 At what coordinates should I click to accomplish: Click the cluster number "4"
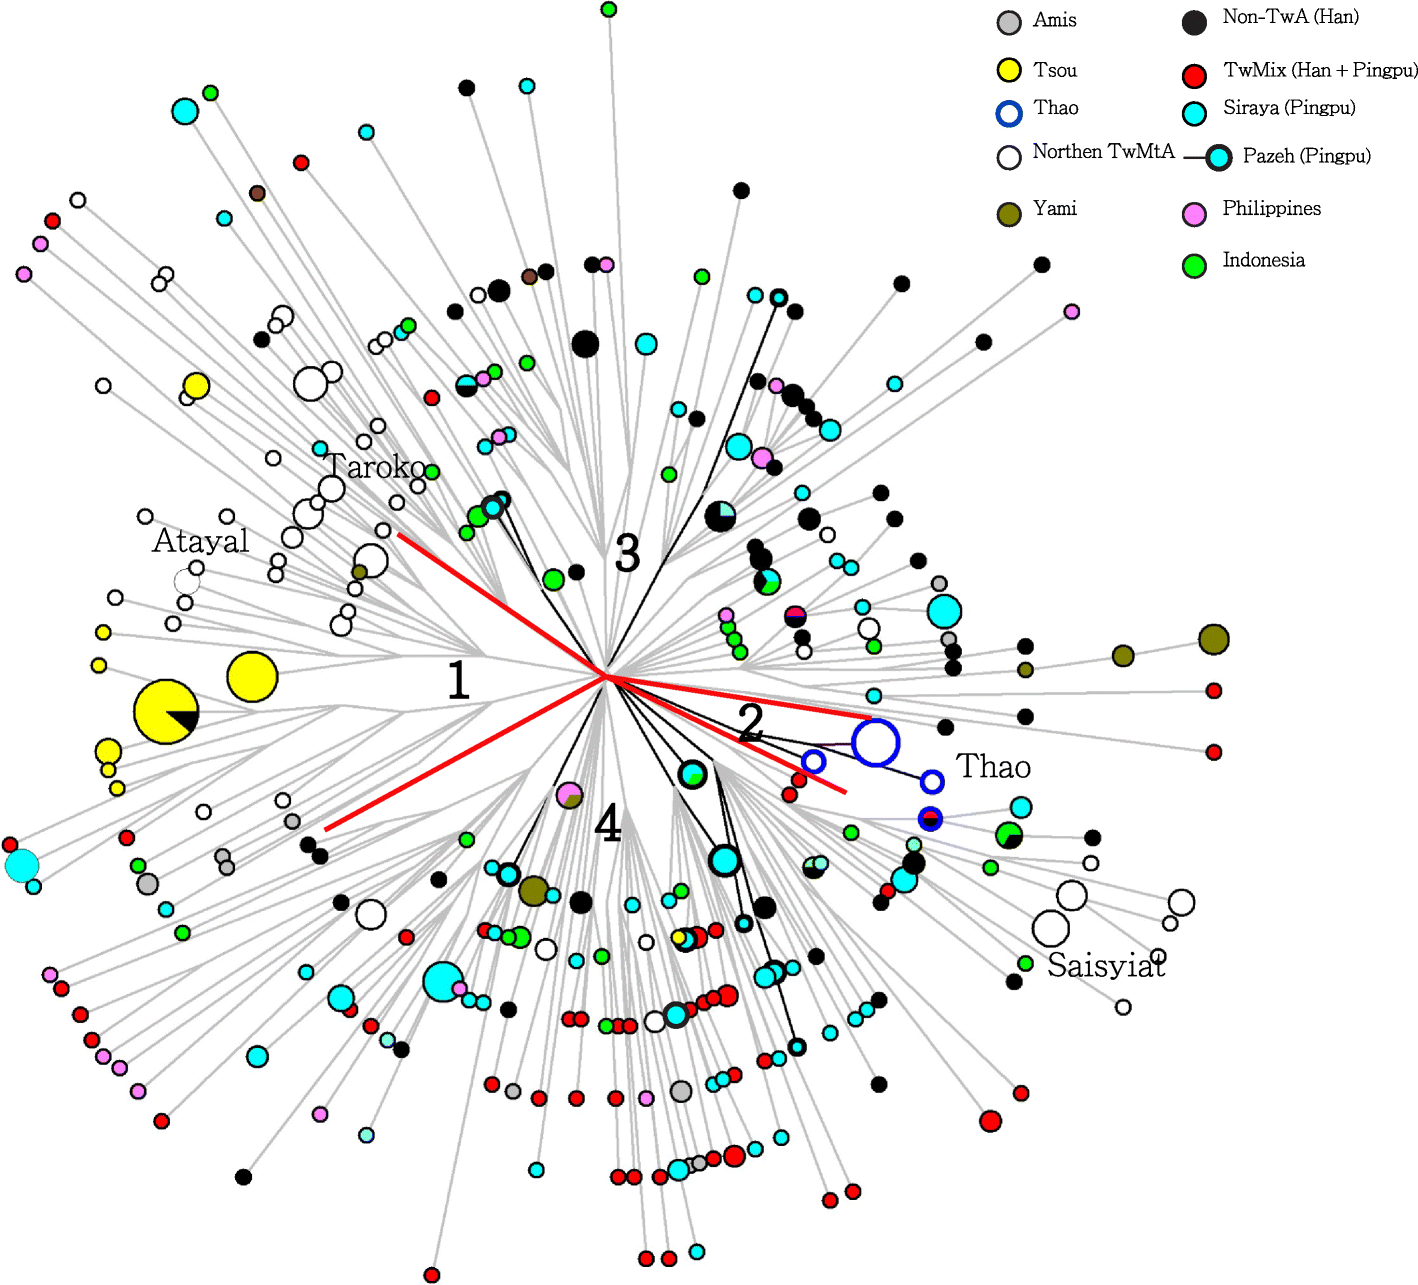click(608, 824)
